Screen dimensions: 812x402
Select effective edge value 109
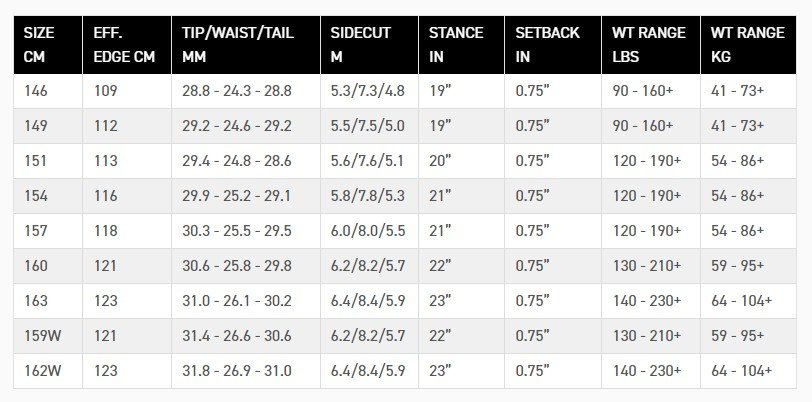127,91
